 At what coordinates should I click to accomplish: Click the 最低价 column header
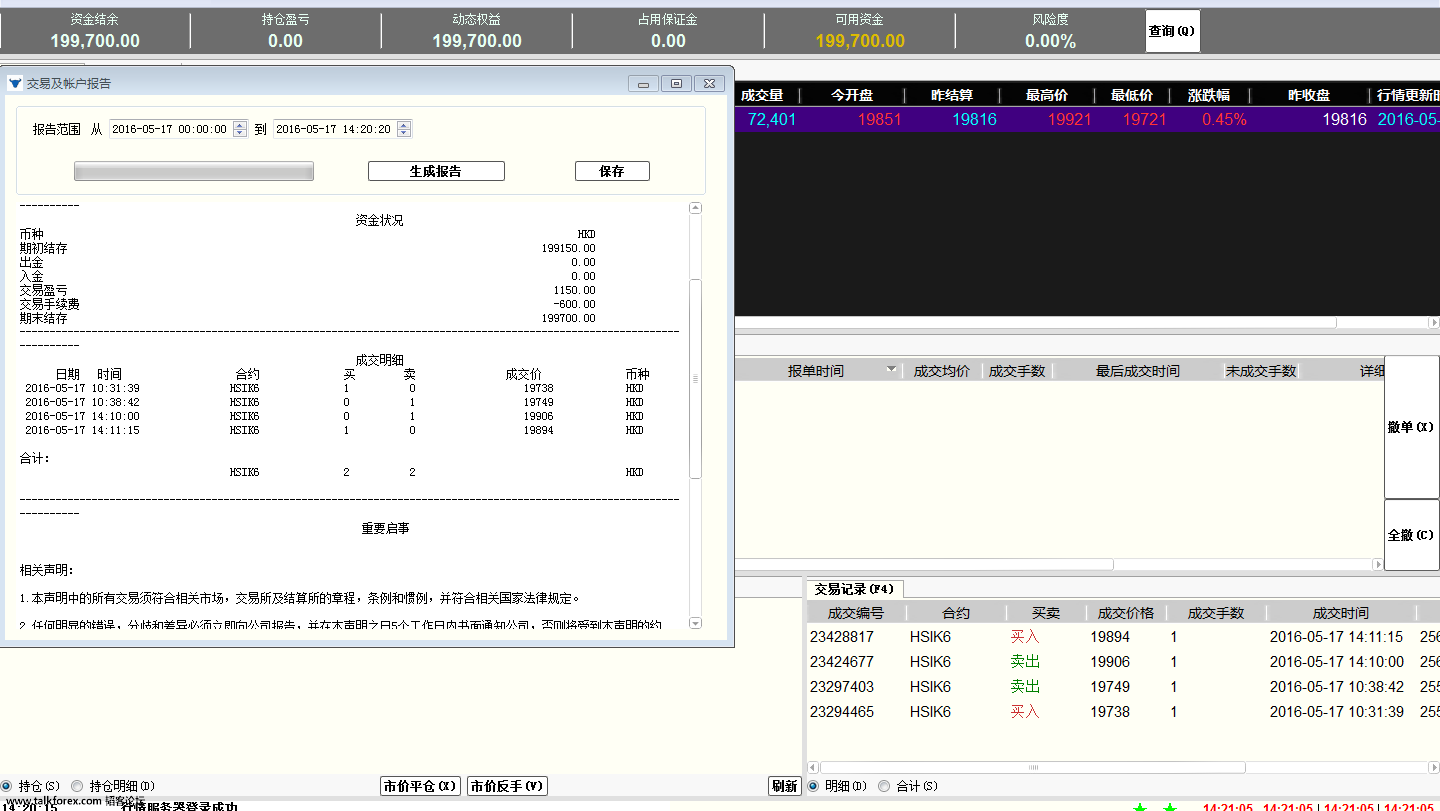point(1132,95)
